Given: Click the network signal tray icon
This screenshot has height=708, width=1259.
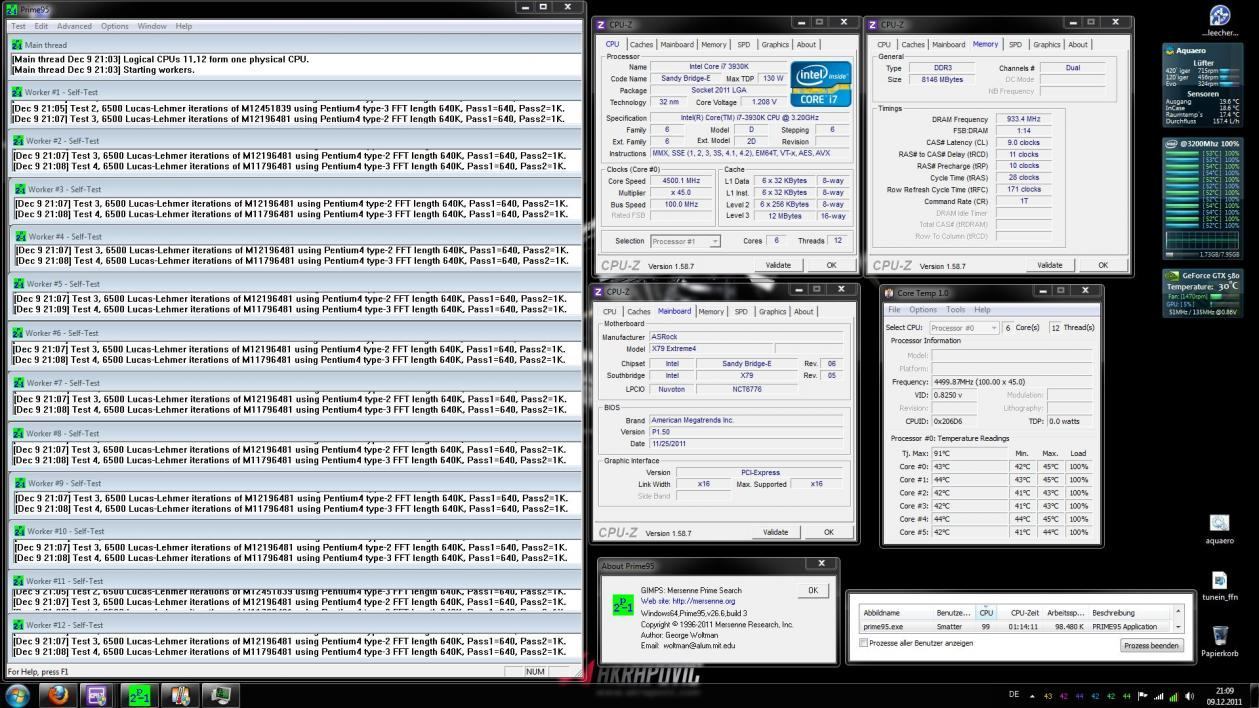Looking at the screenshot, I should pyautogui.click(x=1159, y=695).
